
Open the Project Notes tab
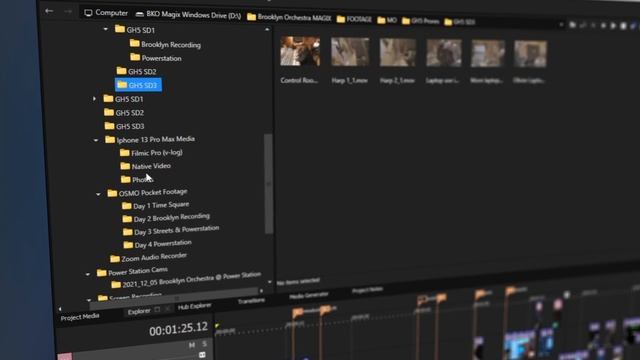tap(367, 290)
